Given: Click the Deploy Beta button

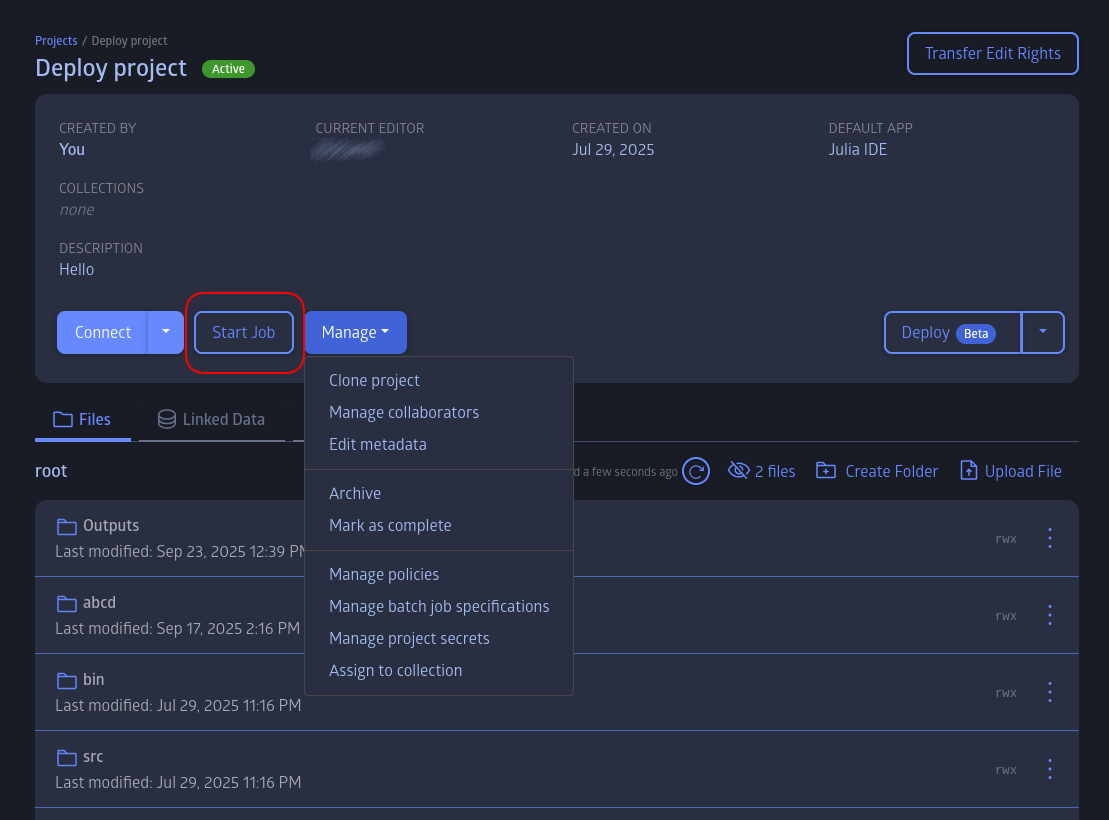Looking at the screenshot, I should click(x=952, y=333).
